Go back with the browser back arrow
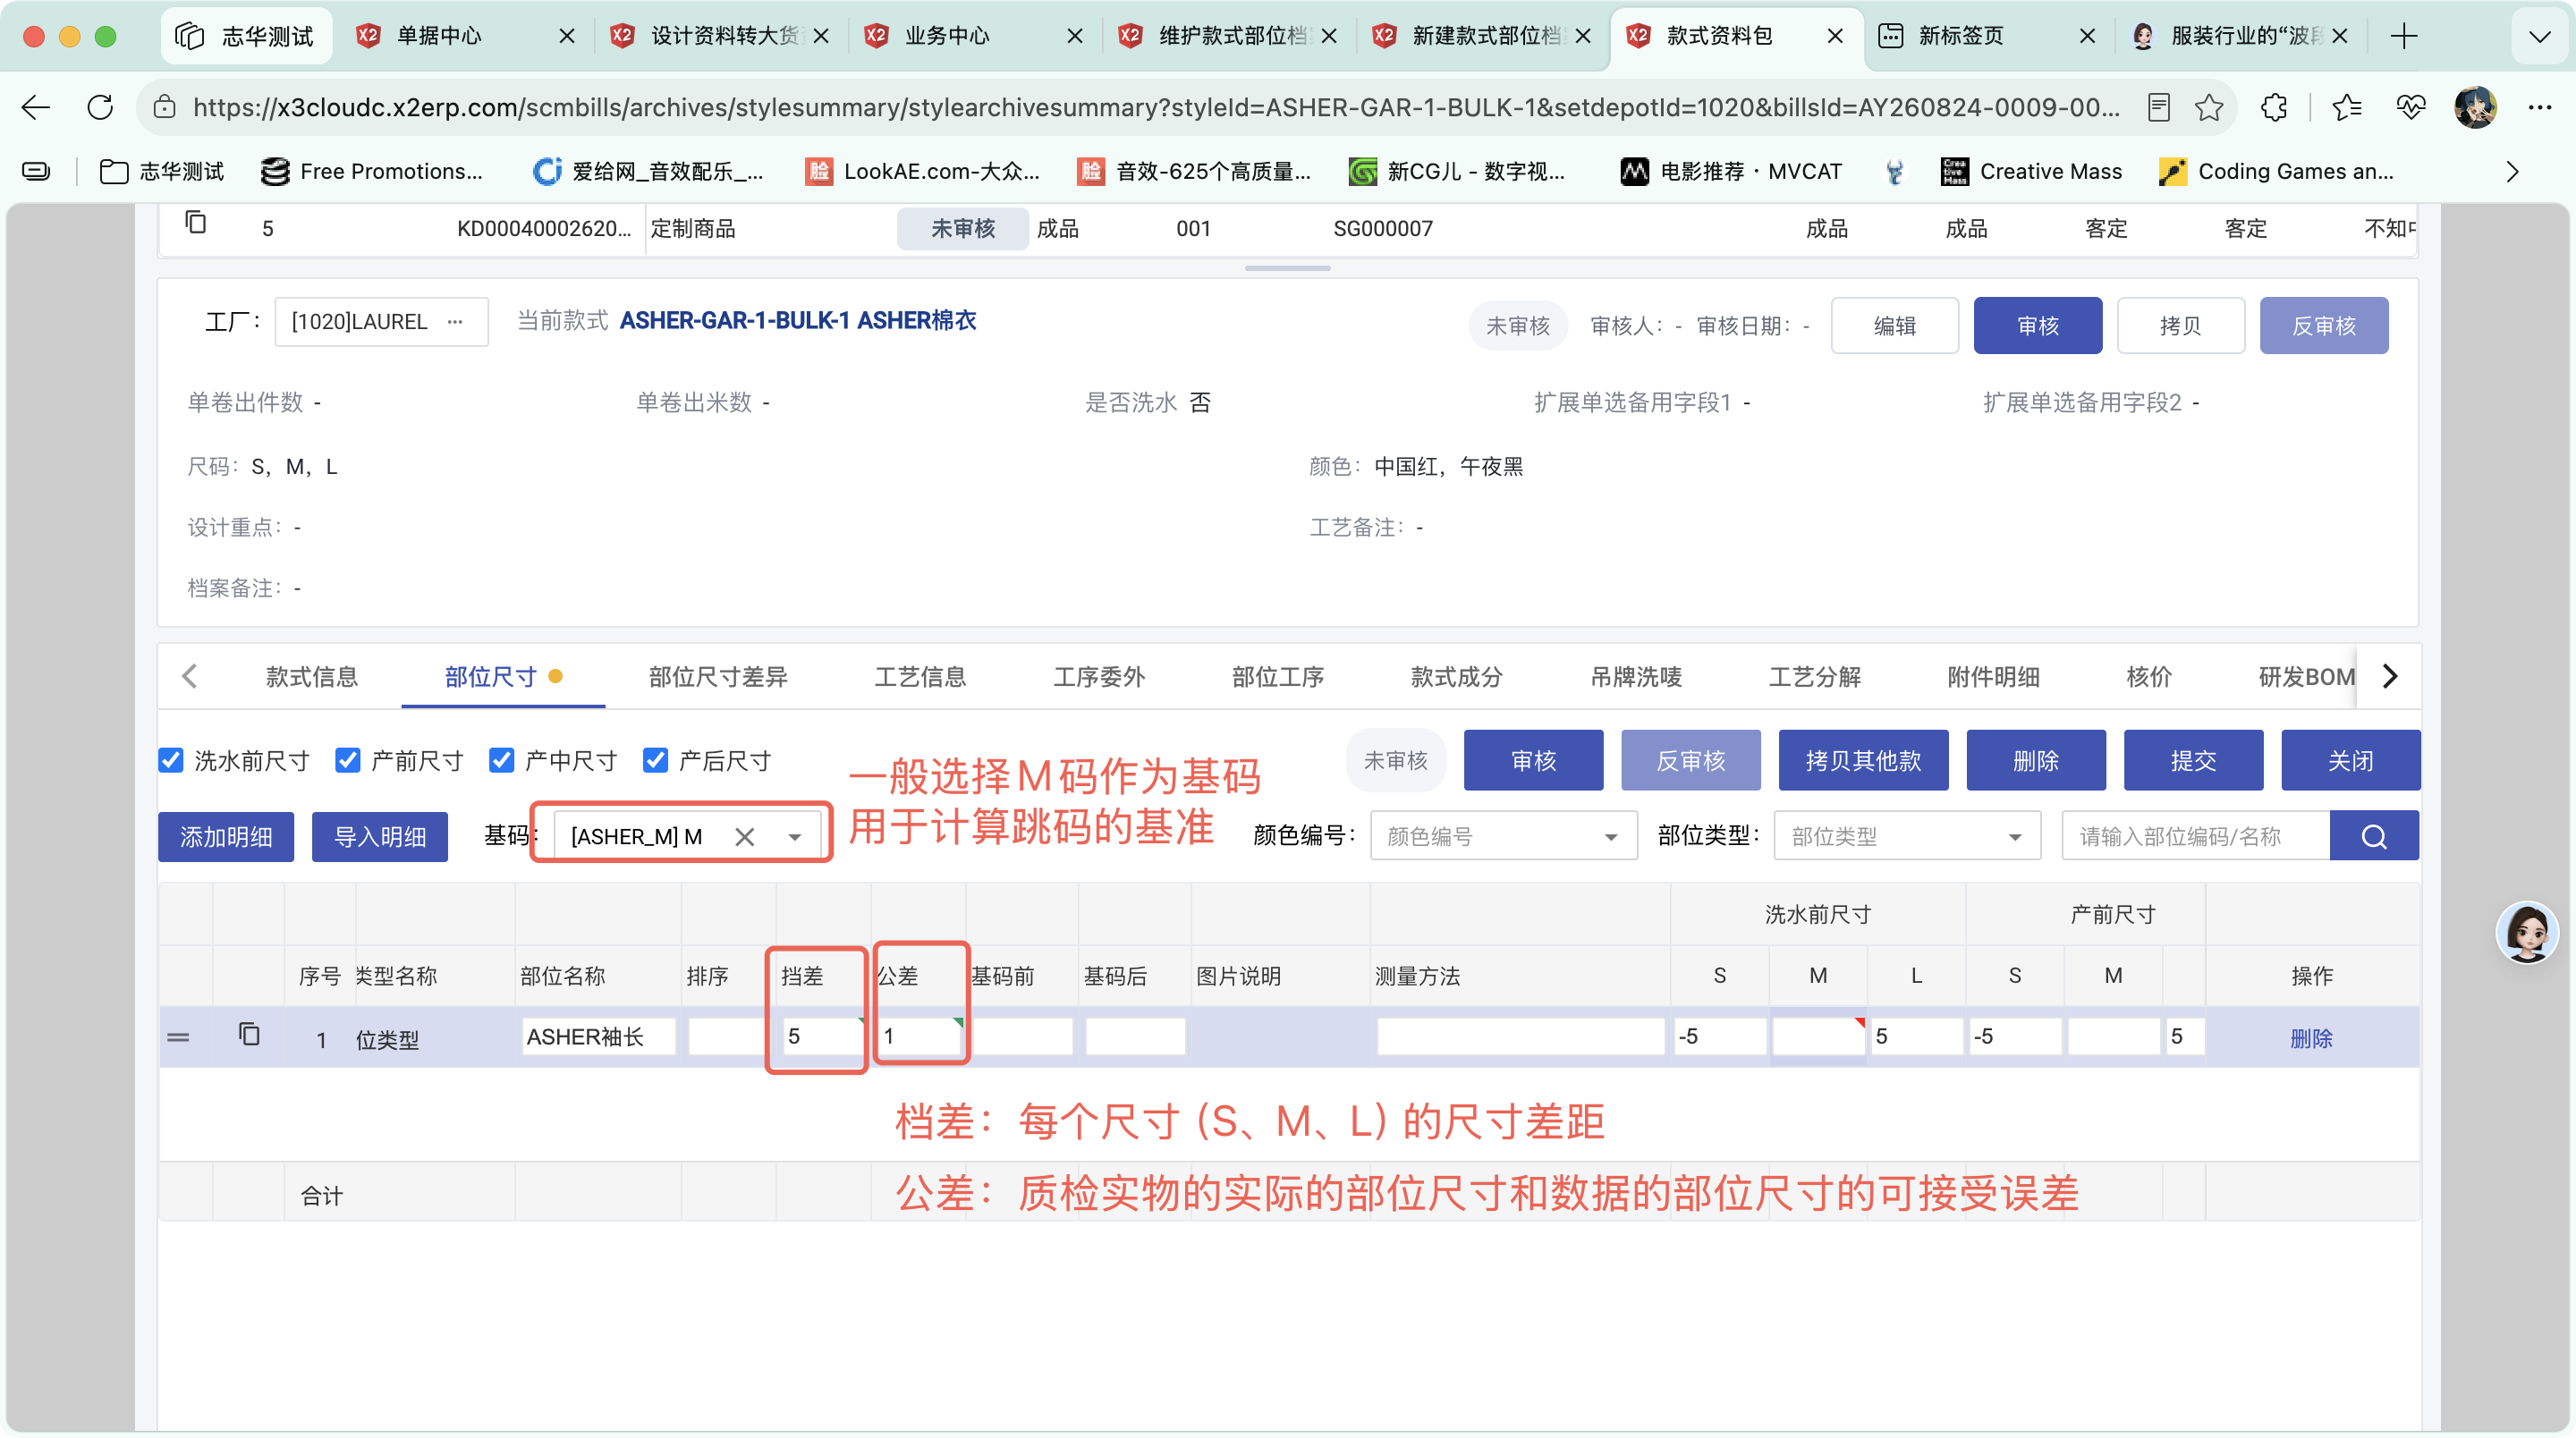Image resolution: width=2576 pixels, height=1438 pixels. tap(36, 107)
